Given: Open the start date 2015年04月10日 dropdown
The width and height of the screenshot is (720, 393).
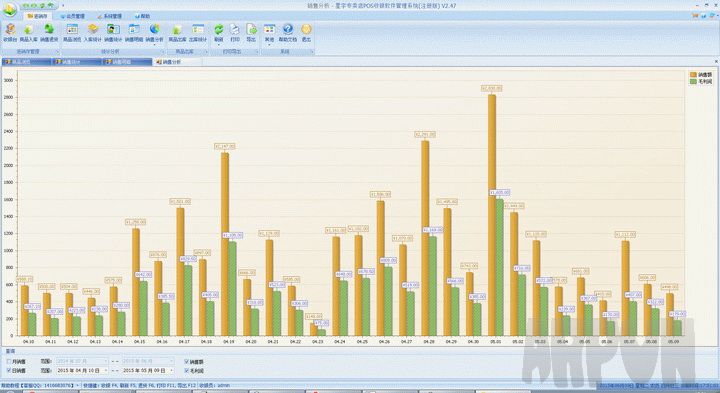Looking at the screenshot, I should [x=106, y=370].
